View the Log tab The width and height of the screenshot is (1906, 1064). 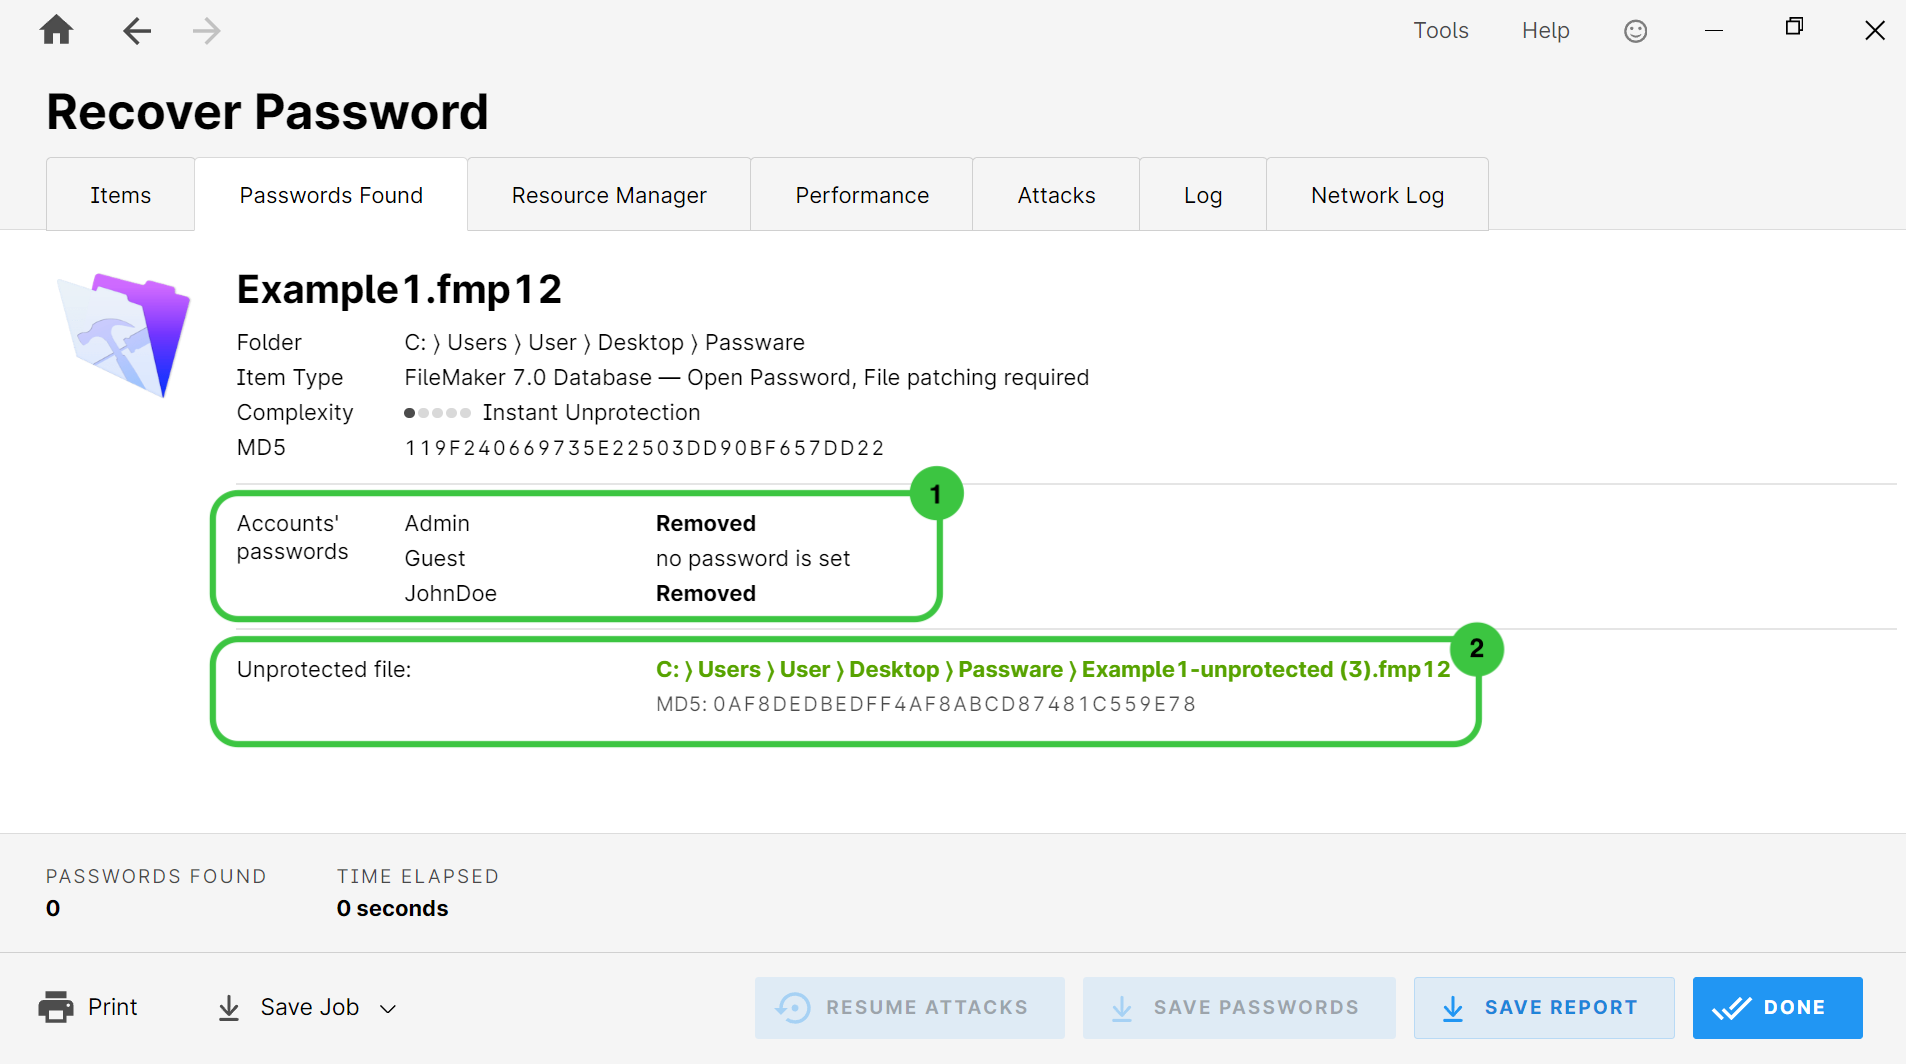[1203, 195]
